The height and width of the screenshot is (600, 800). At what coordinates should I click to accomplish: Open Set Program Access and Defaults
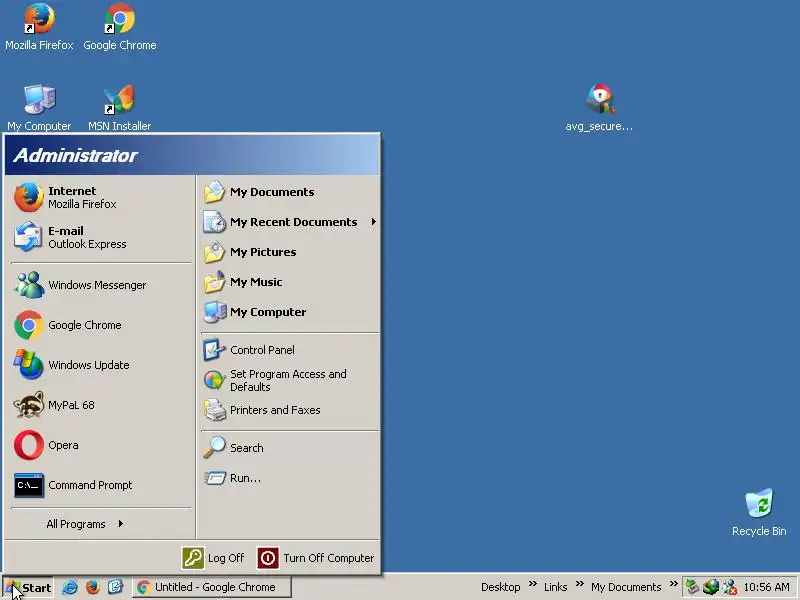point(288,380)
